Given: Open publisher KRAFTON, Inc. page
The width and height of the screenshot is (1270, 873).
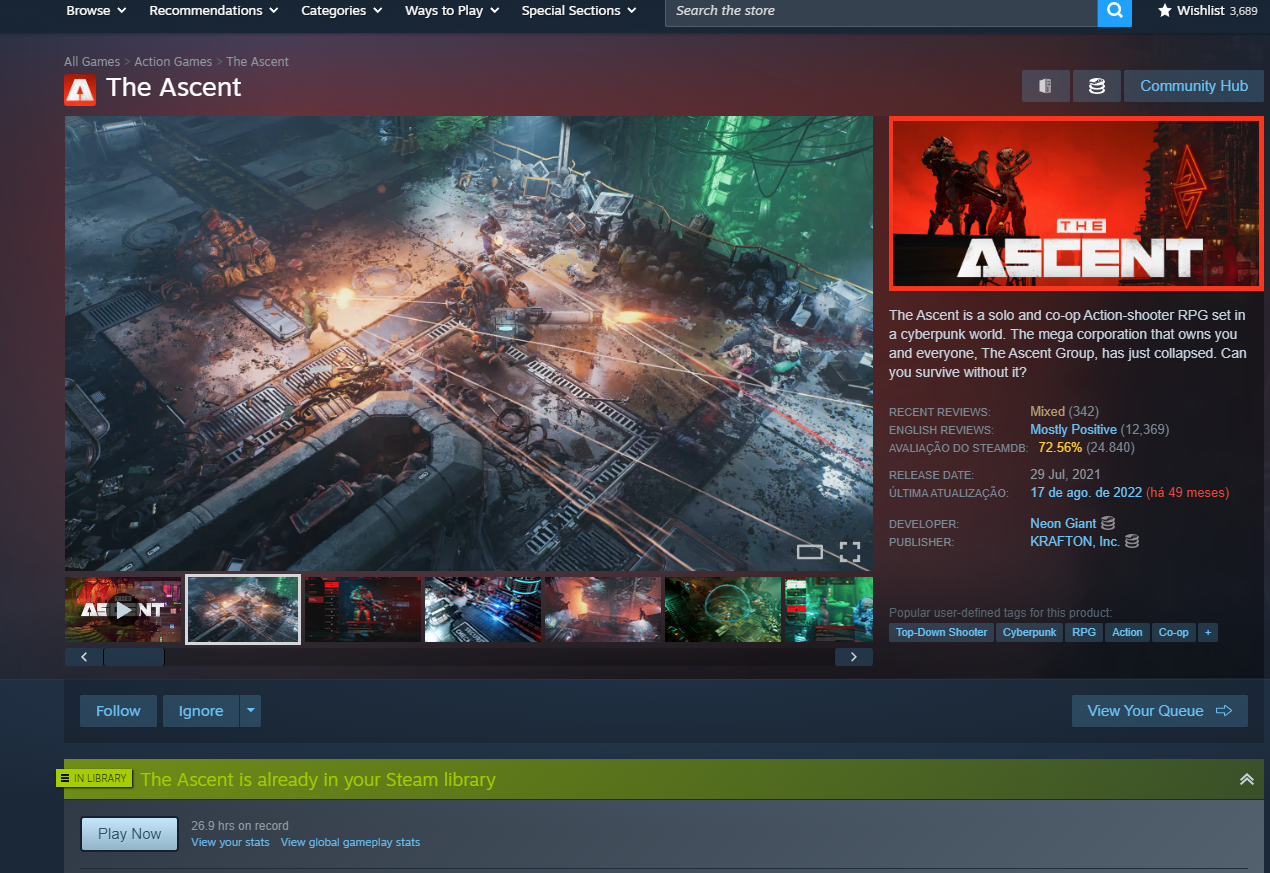Looking at the screenshot, I should point(1075,541).
